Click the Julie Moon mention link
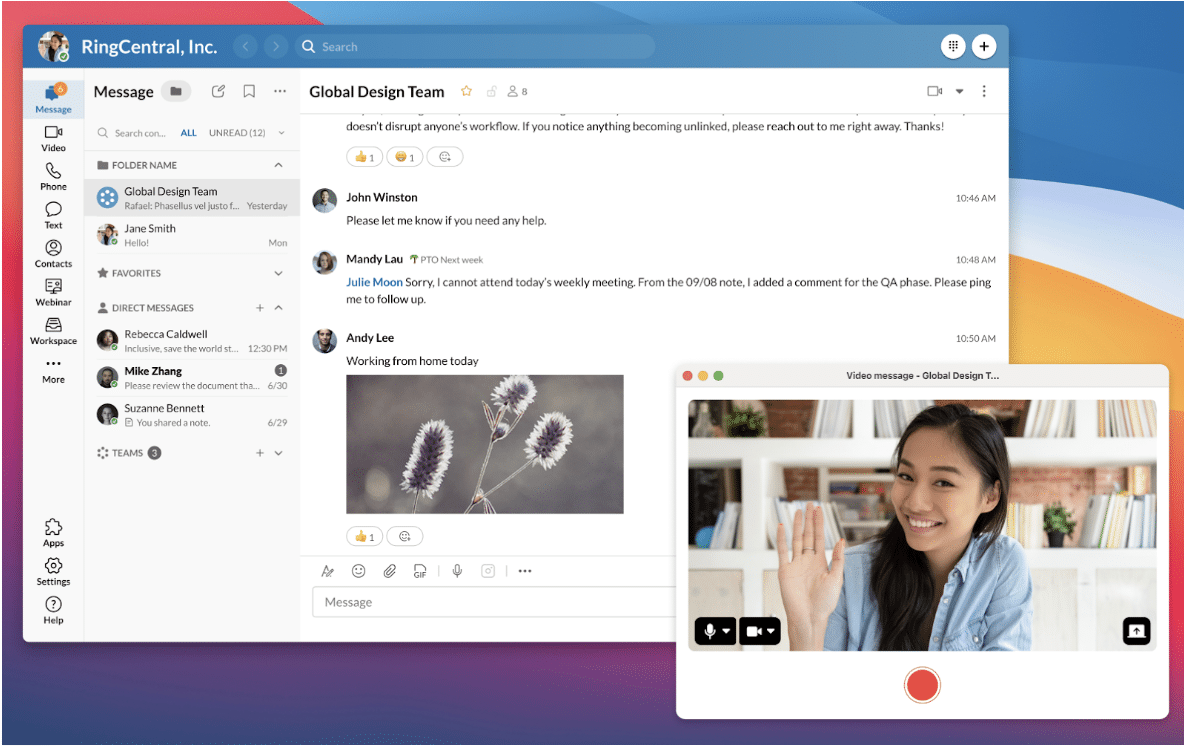 374,283
